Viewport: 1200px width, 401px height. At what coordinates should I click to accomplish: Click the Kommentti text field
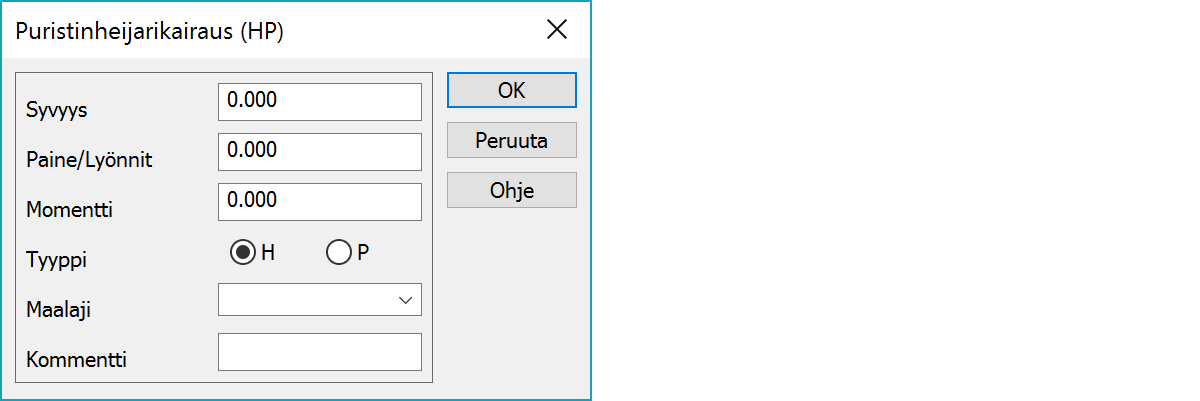point(319,352)
